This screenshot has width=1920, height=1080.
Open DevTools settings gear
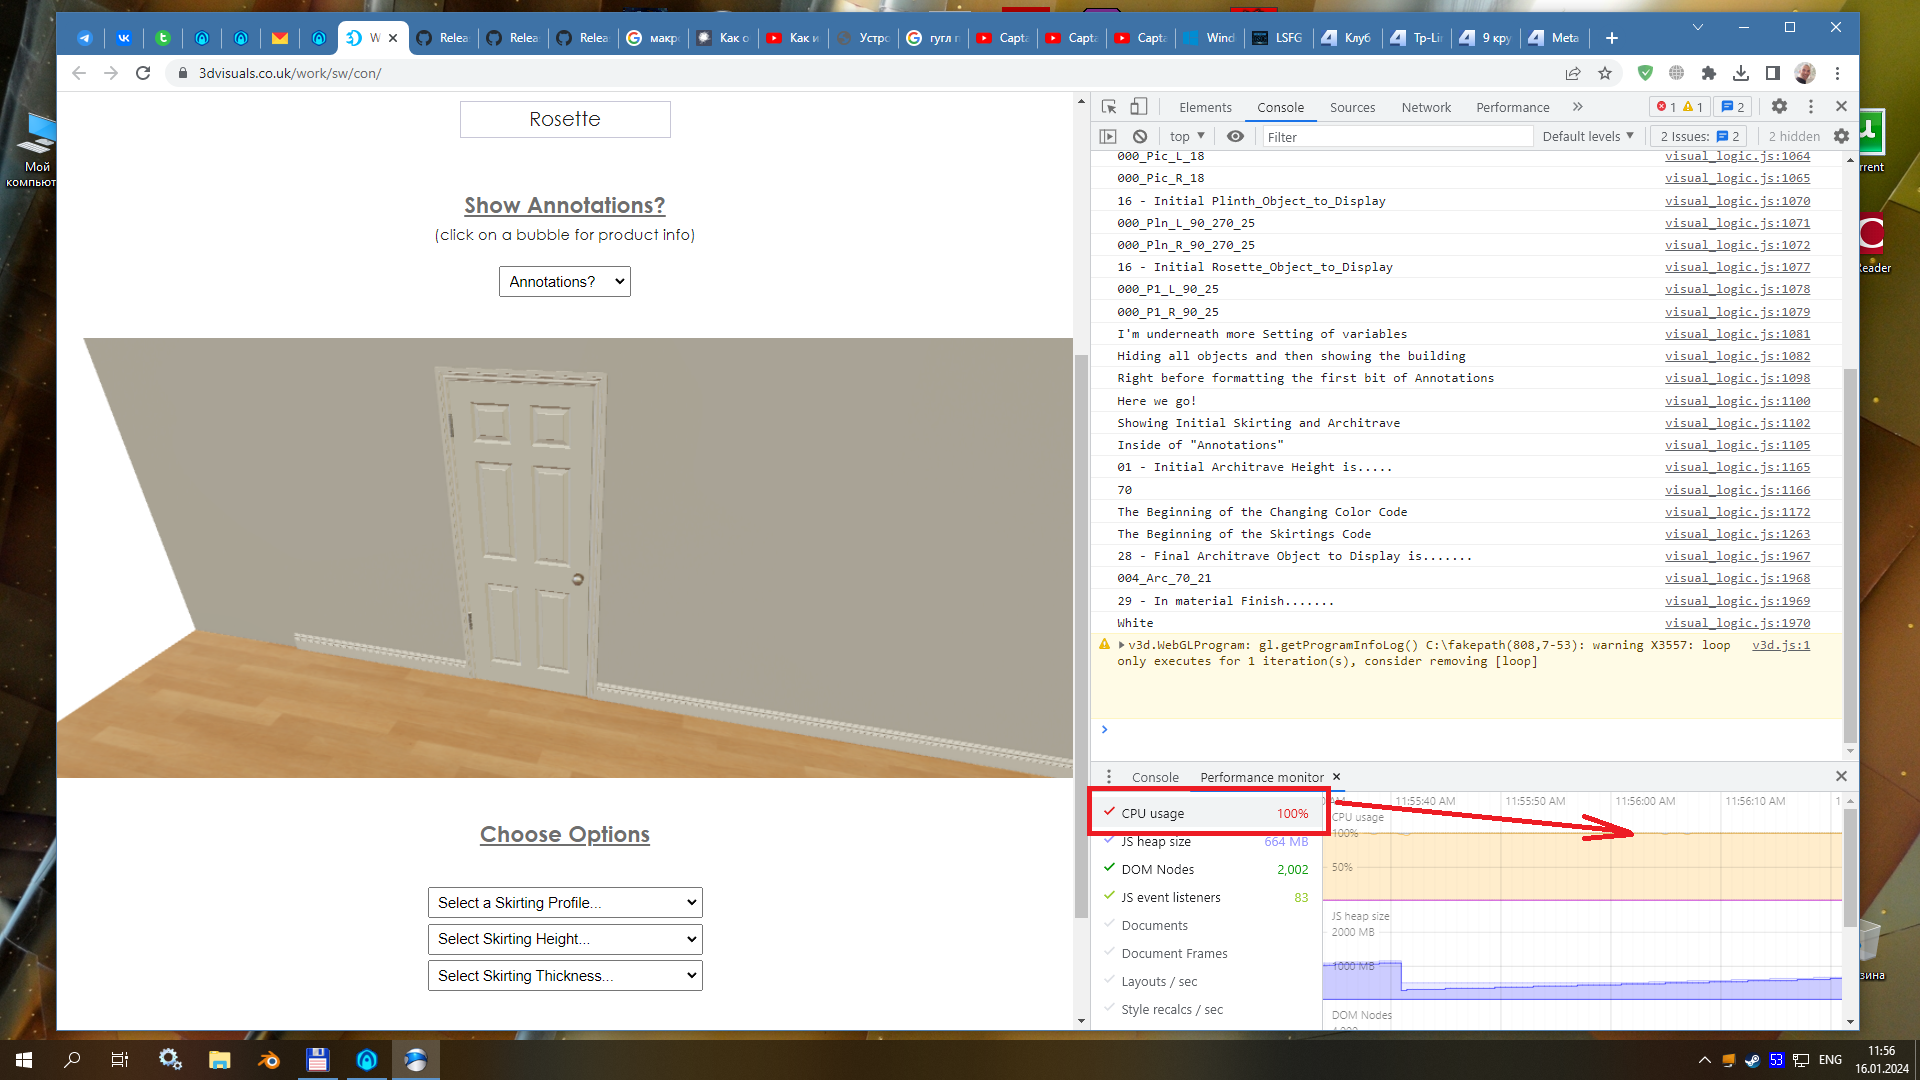pos(1779,106)
